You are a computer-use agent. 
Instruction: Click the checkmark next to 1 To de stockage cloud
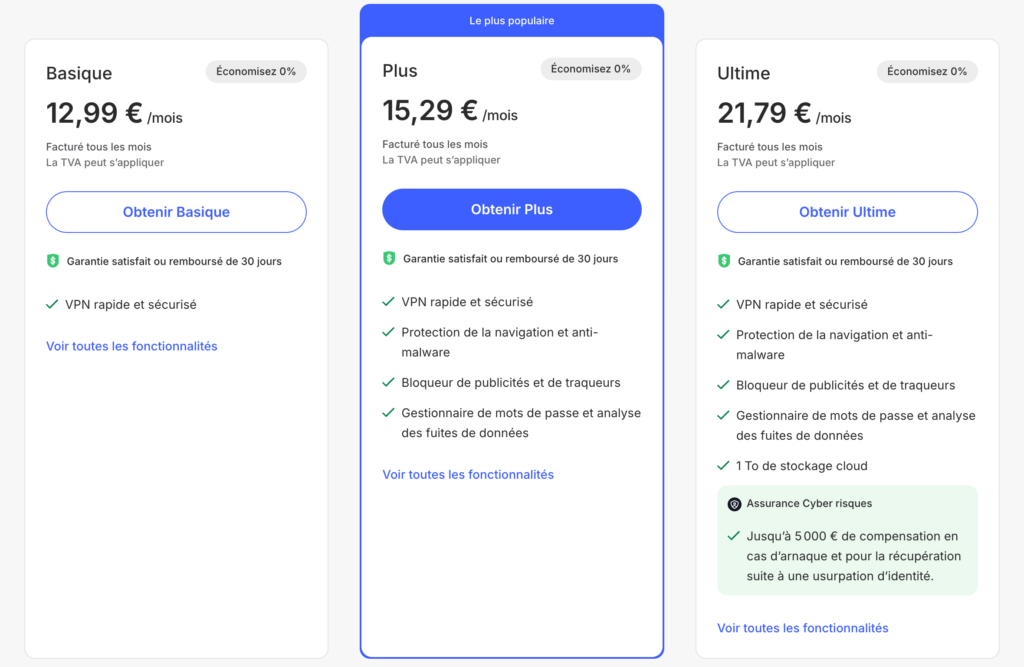pyautogui.click(x=723, y=465)
